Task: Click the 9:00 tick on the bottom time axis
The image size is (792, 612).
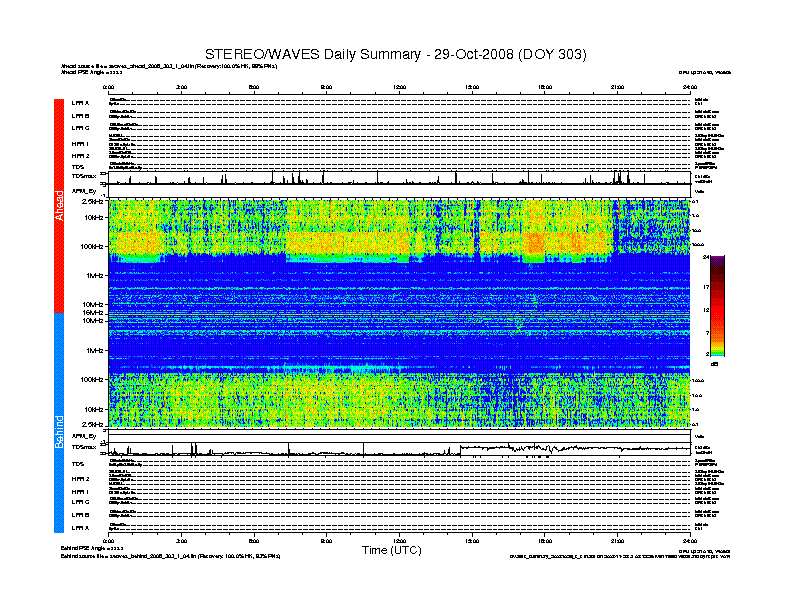Action: [327, 541]
